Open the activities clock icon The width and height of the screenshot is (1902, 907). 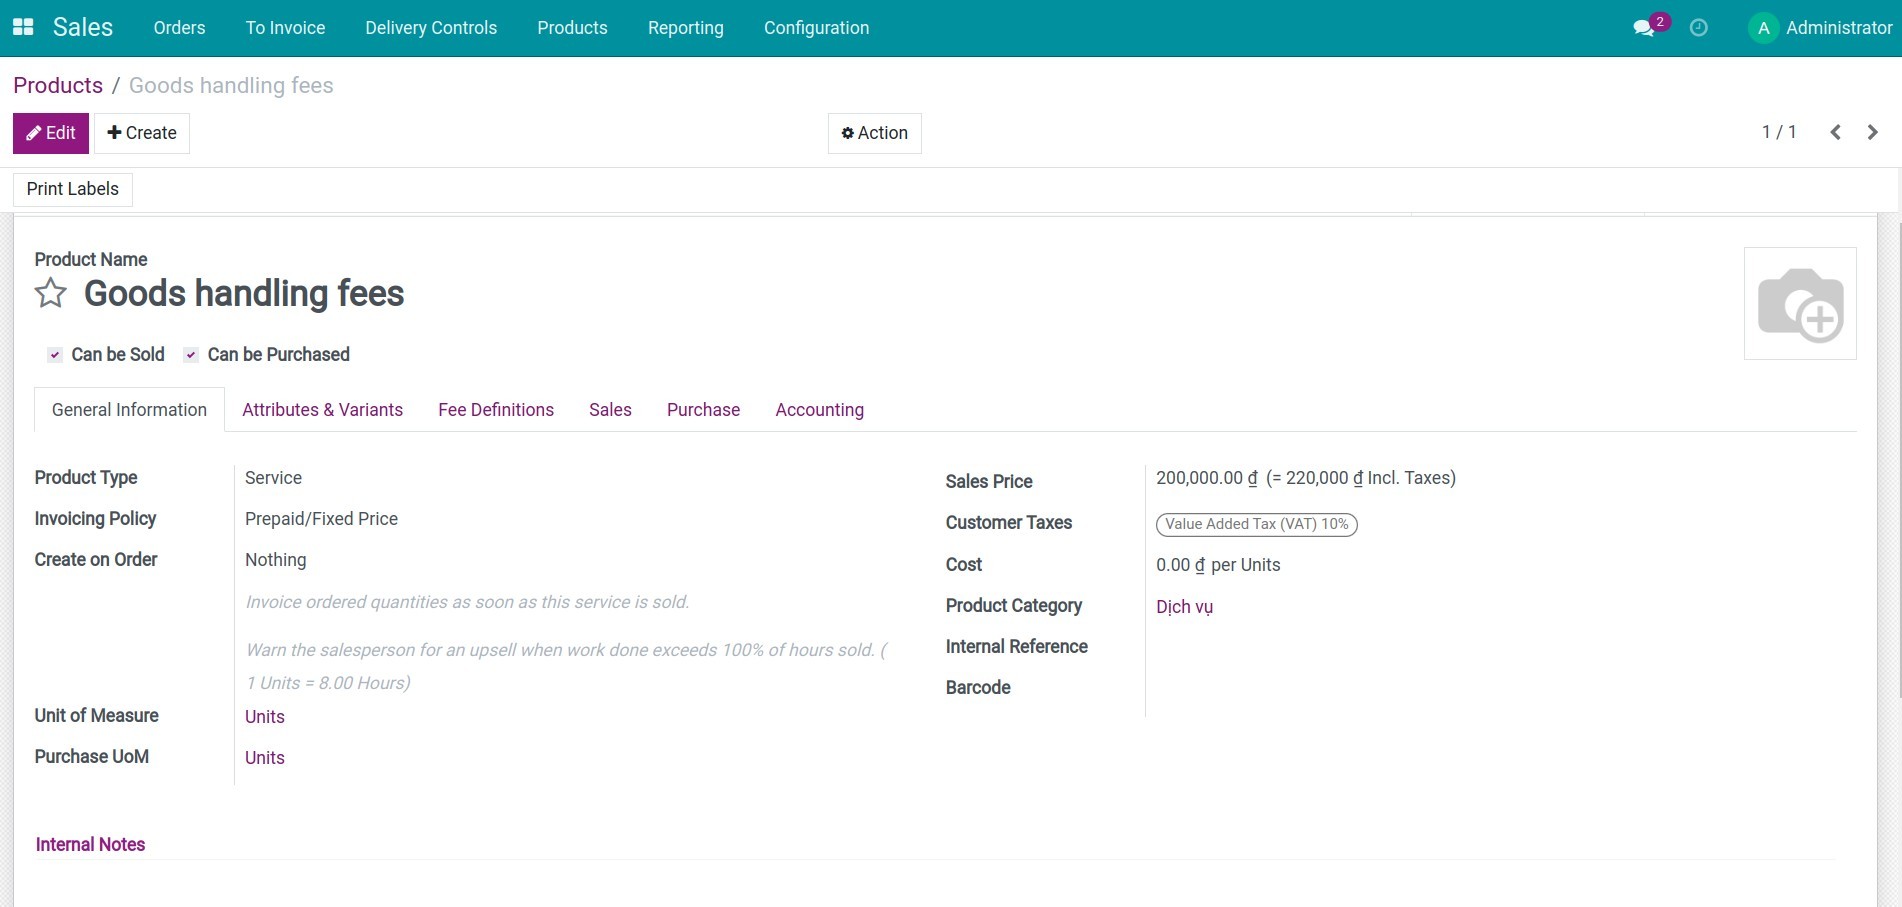[x=1698, y=27]
